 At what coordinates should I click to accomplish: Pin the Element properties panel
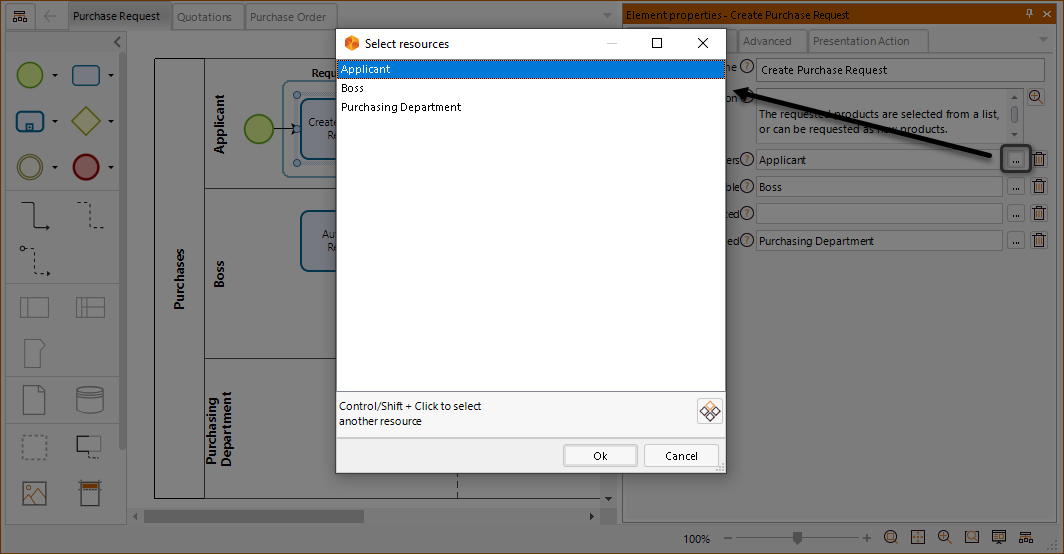tap(1030, 14)
